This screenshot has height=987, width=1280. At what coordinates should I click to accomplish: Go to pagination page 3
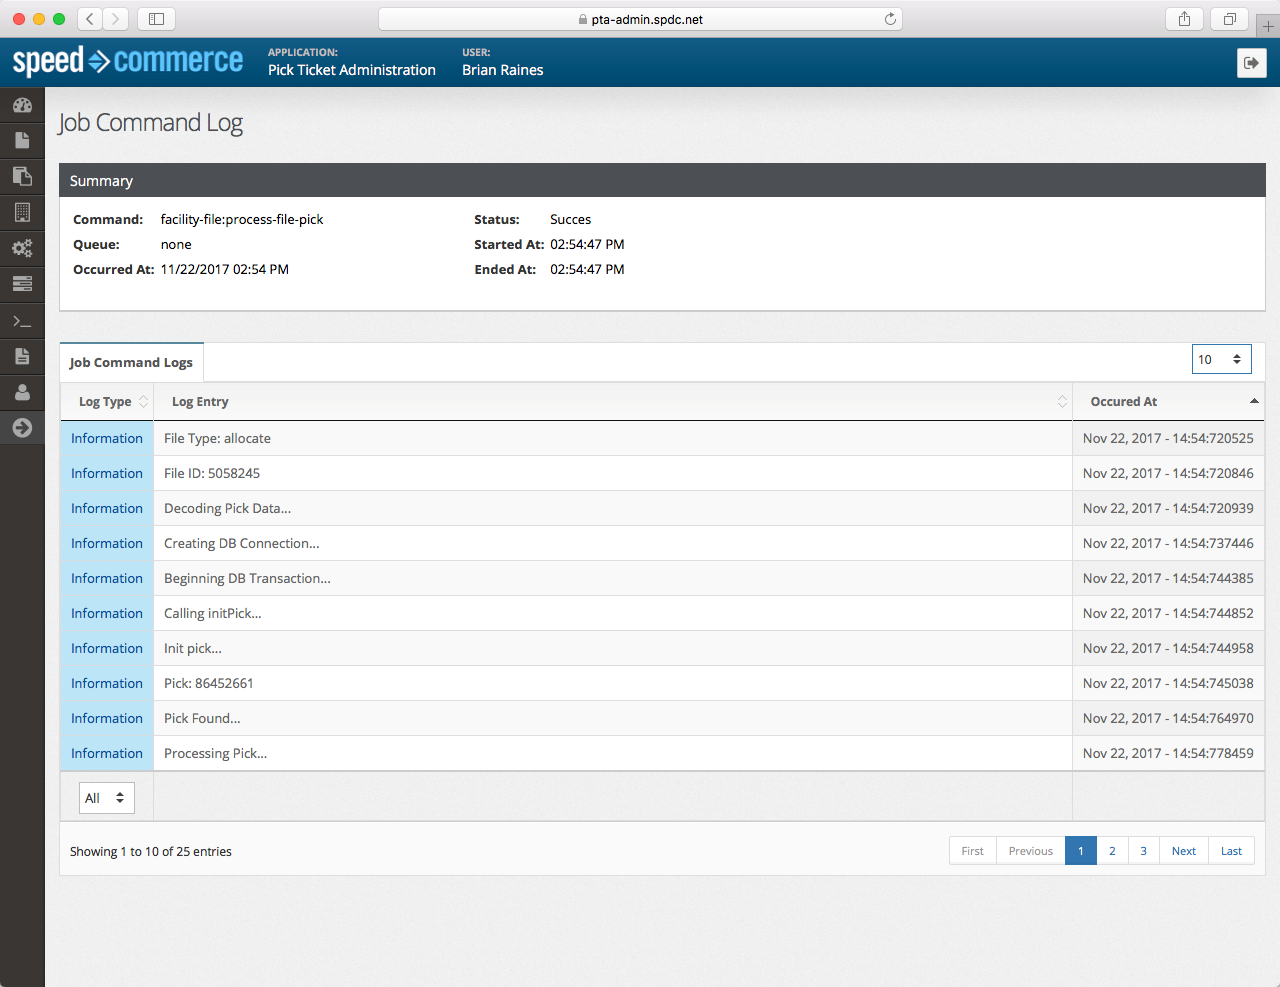click(1143, 851)
